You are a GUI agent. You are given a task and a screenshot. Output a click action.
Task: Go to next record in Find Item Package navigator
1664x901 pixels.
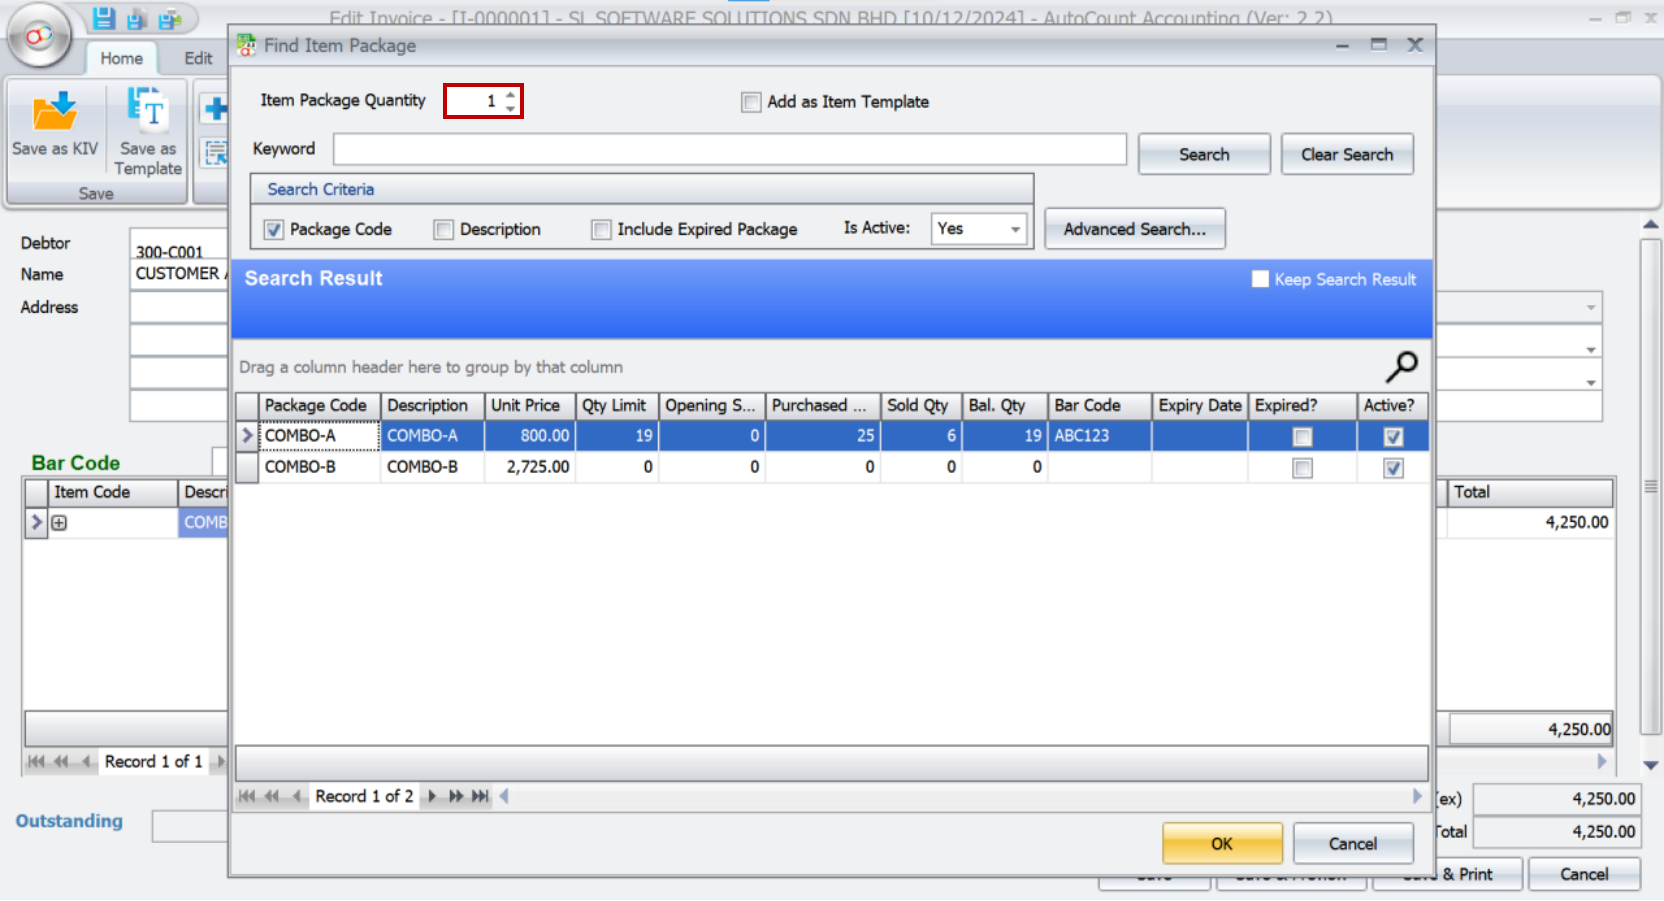point(432,797)
